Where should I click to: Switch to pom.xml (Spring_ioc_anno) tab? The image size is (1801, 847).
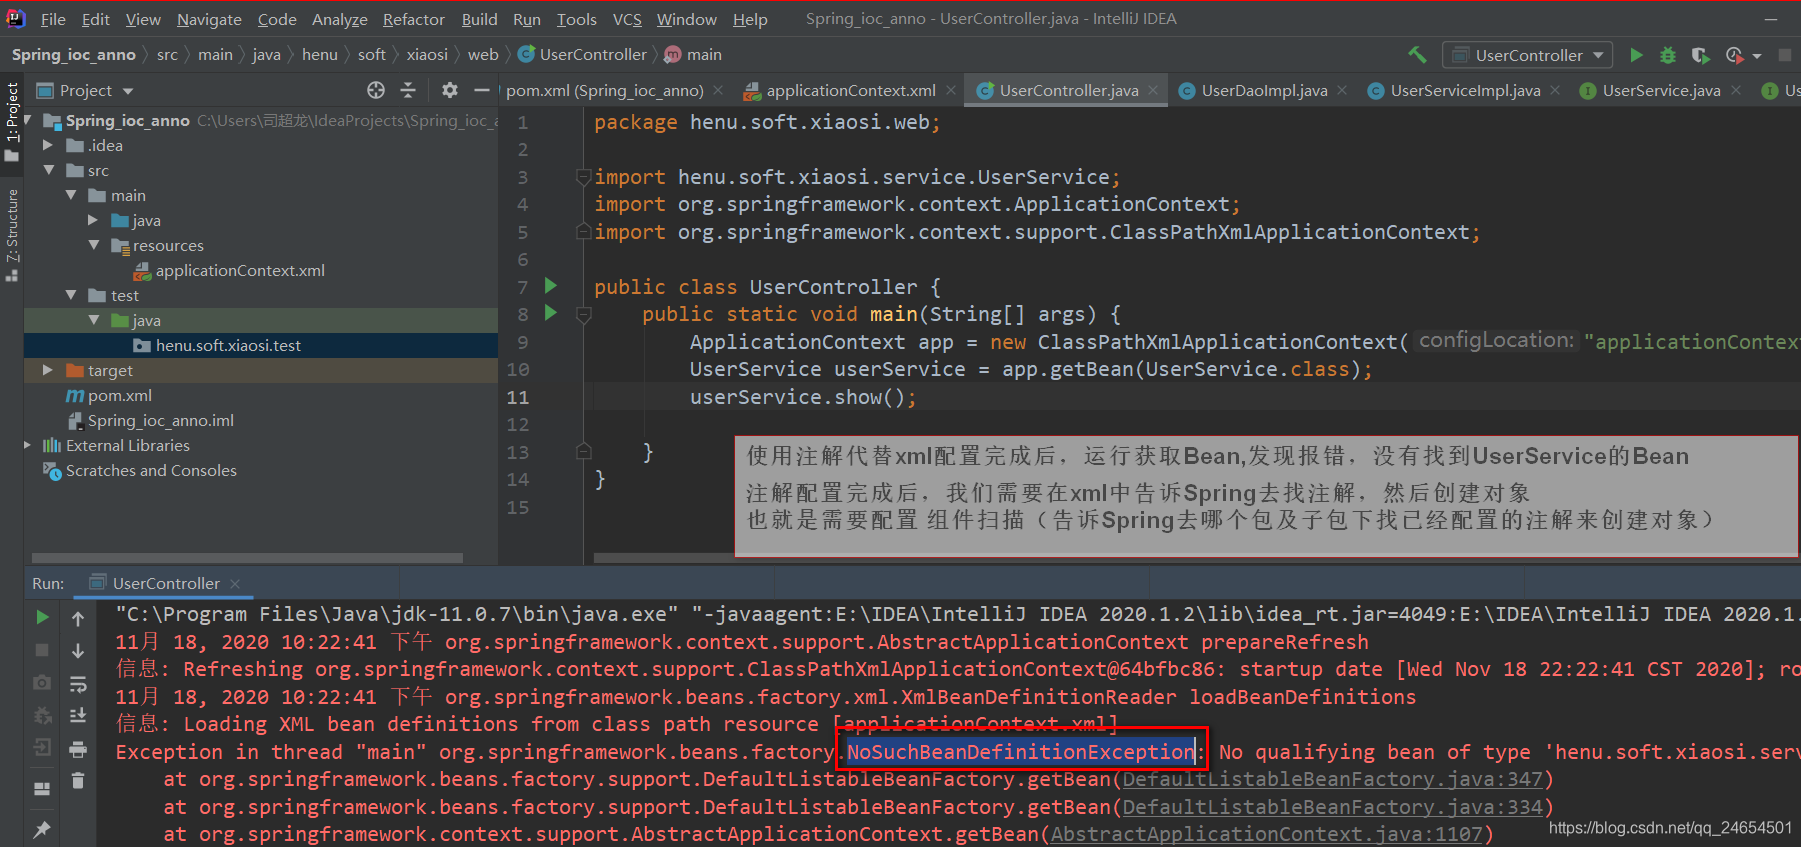tap(605, 90)
